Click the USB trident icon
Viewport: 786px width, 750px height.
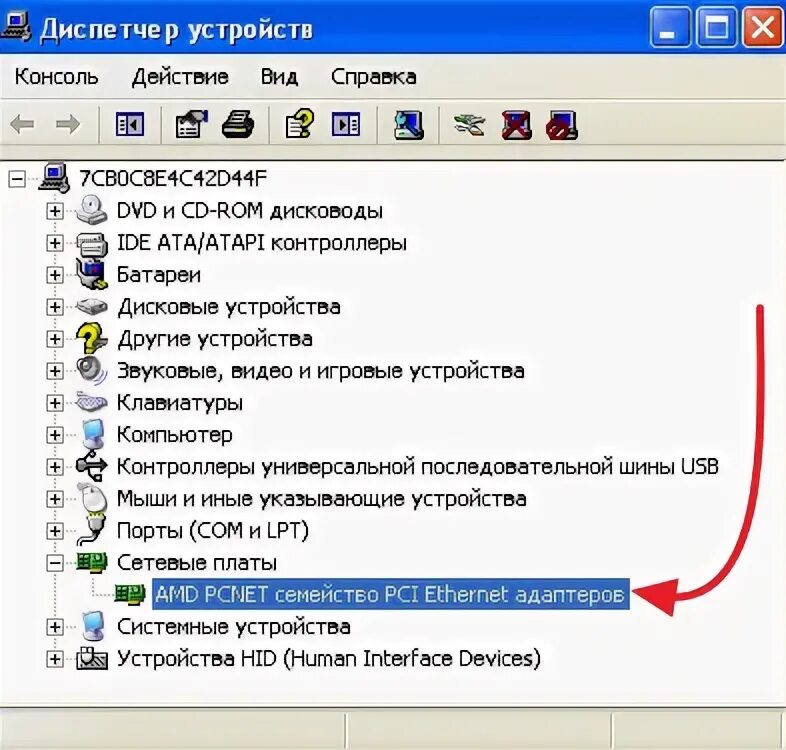coord(92,466)
